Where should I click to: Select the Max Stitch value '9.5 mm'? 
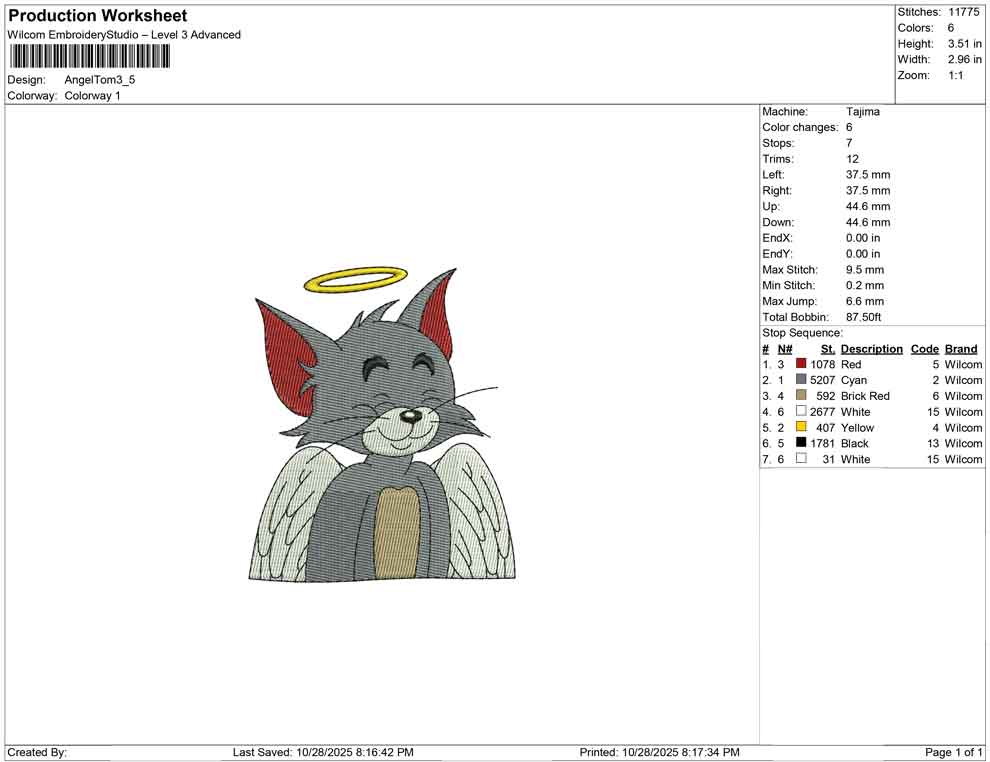coord(865,270)
